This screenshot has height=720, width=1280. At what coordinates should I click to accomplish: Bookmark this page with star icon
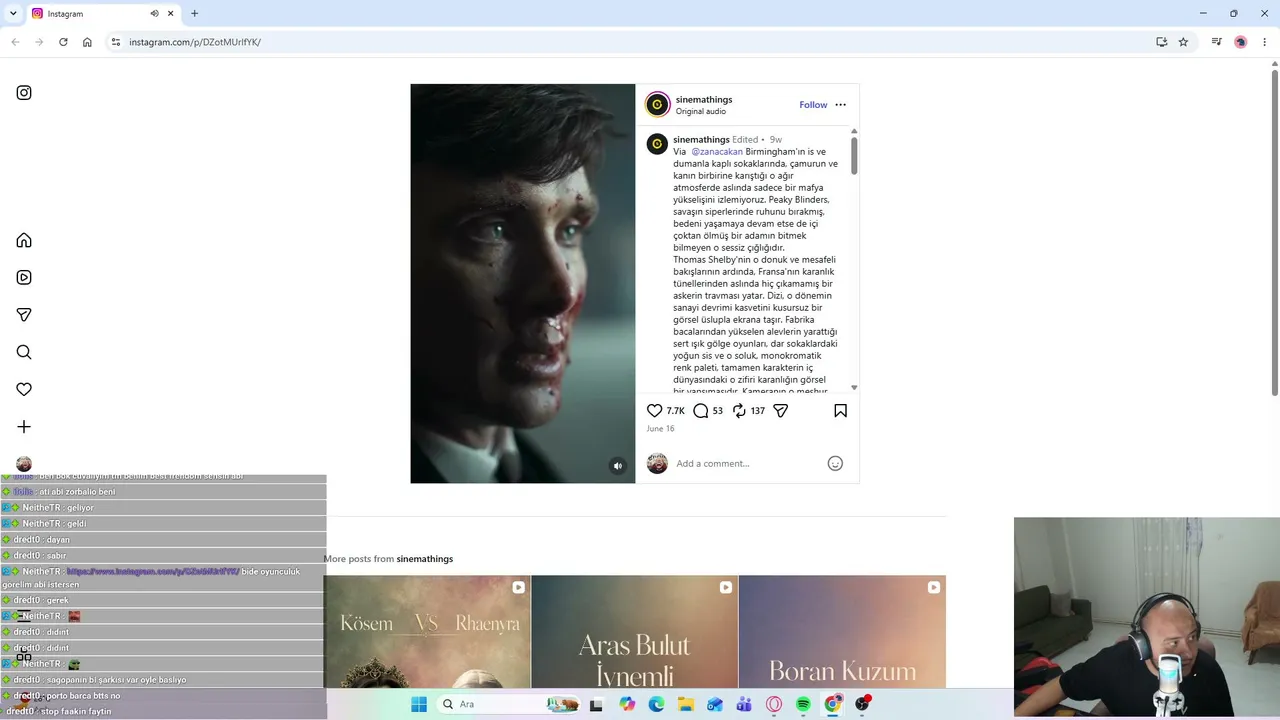1183,42
